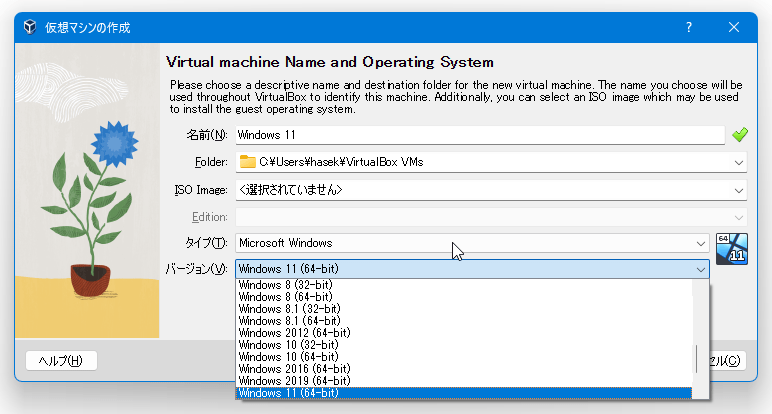
Task: Click the VirtualBox cube icon in title bar
Action: [x=30, y=27]
